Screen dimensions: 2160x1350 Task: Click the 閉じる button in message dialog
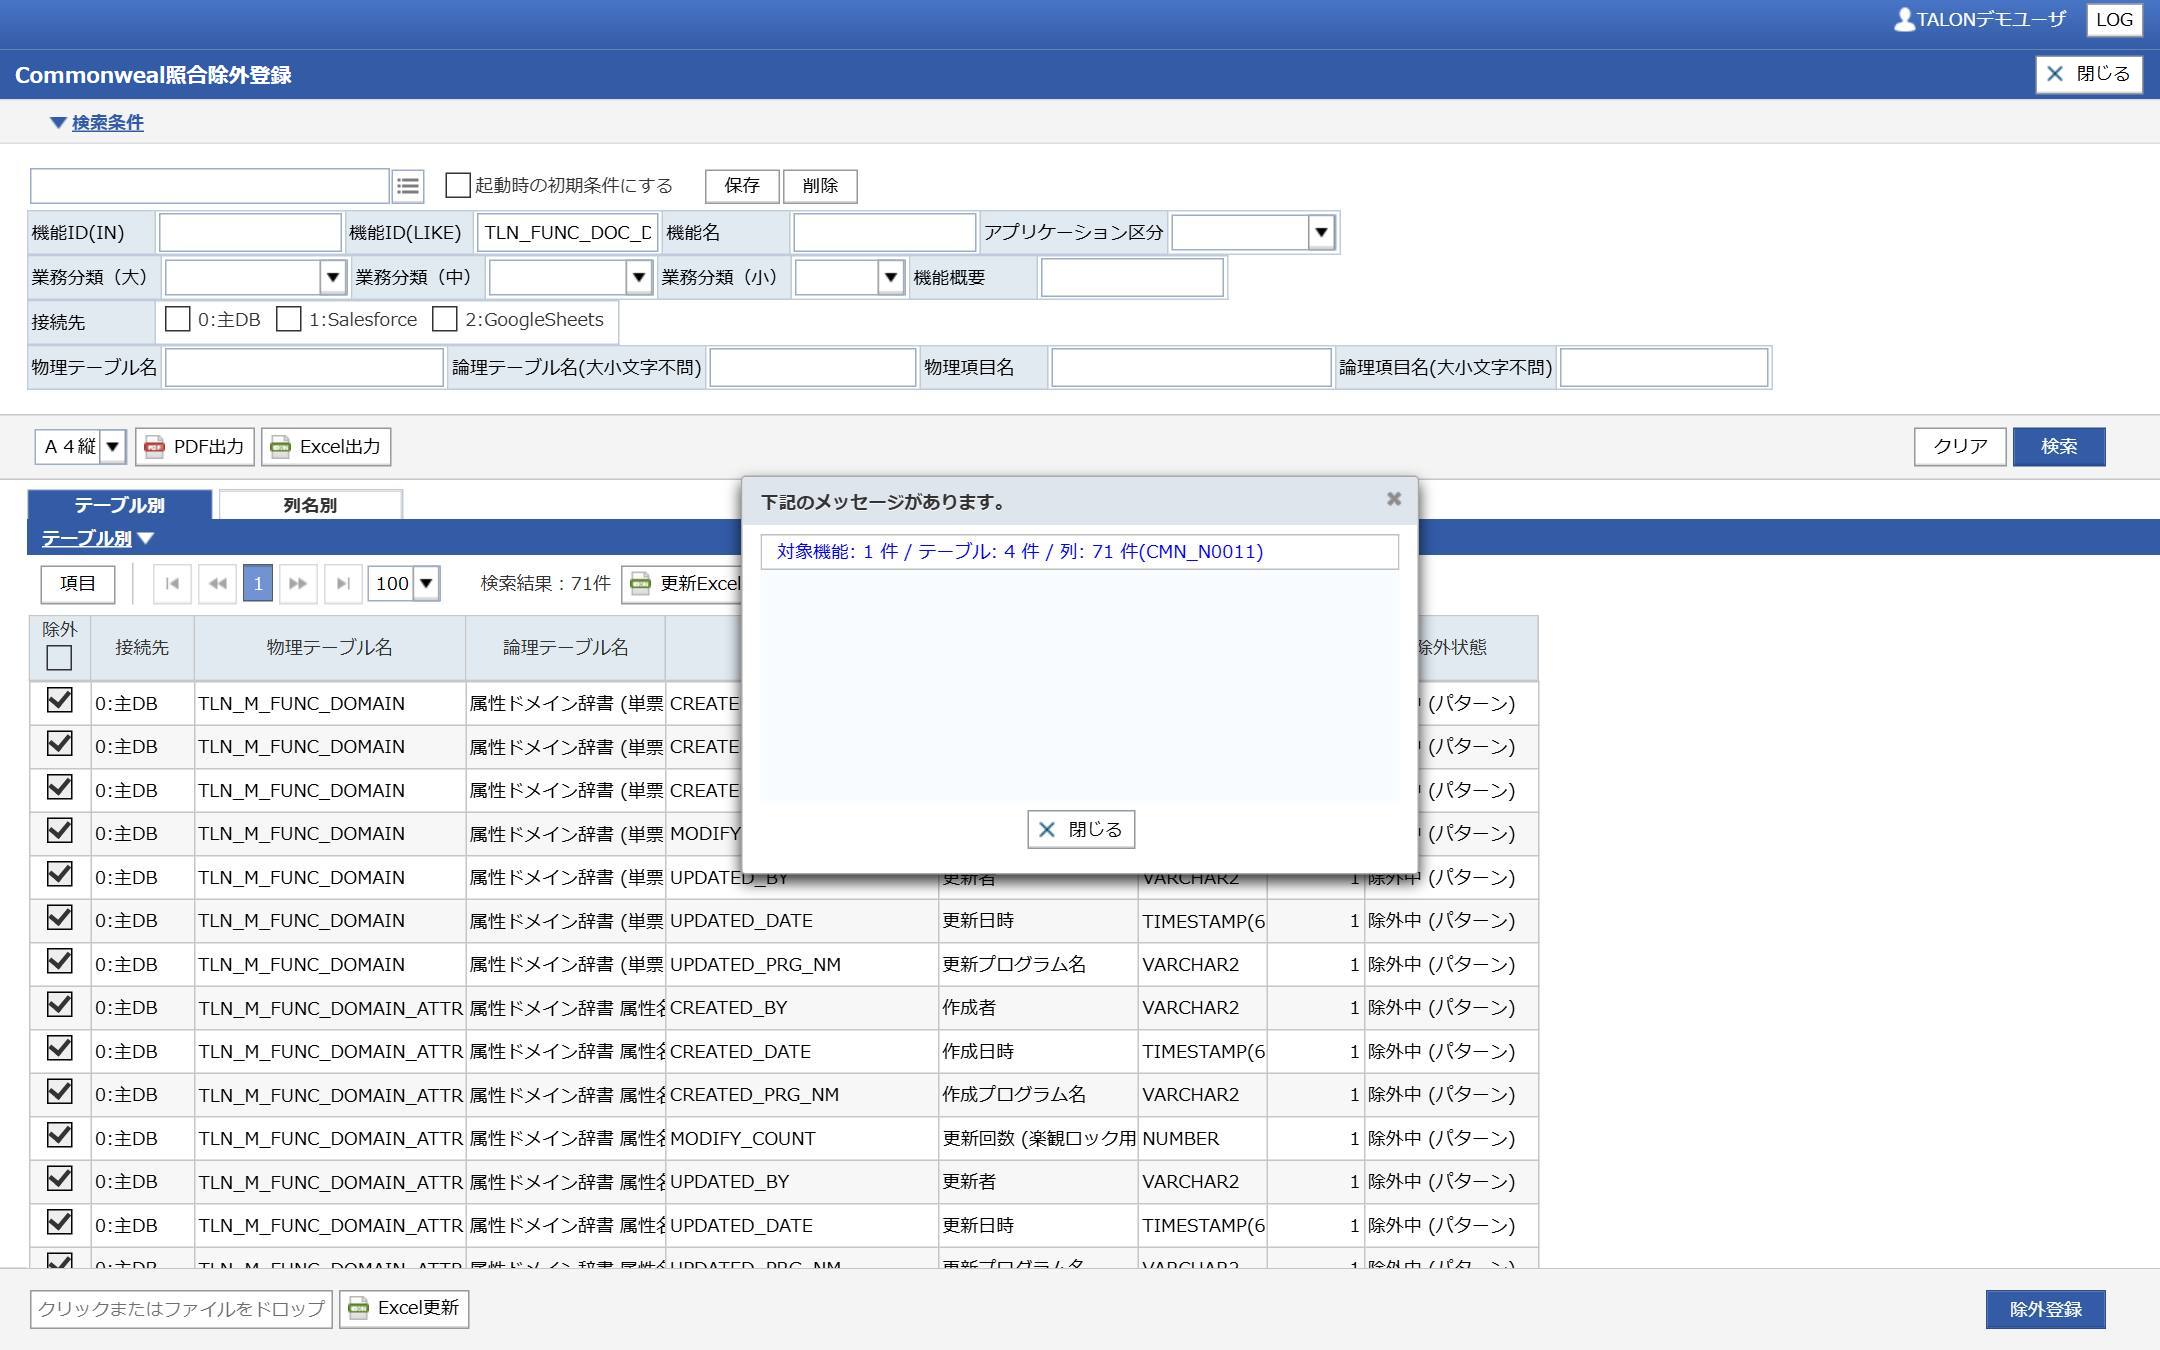point(1080,830)
